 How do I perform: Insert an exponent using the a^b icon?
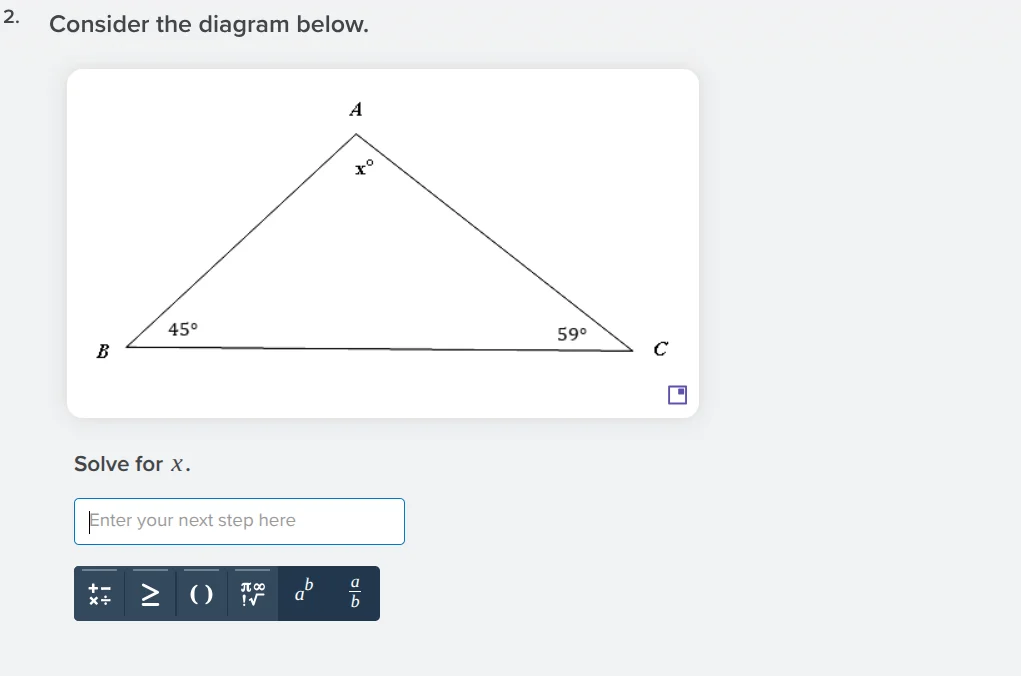click(302, 593)
